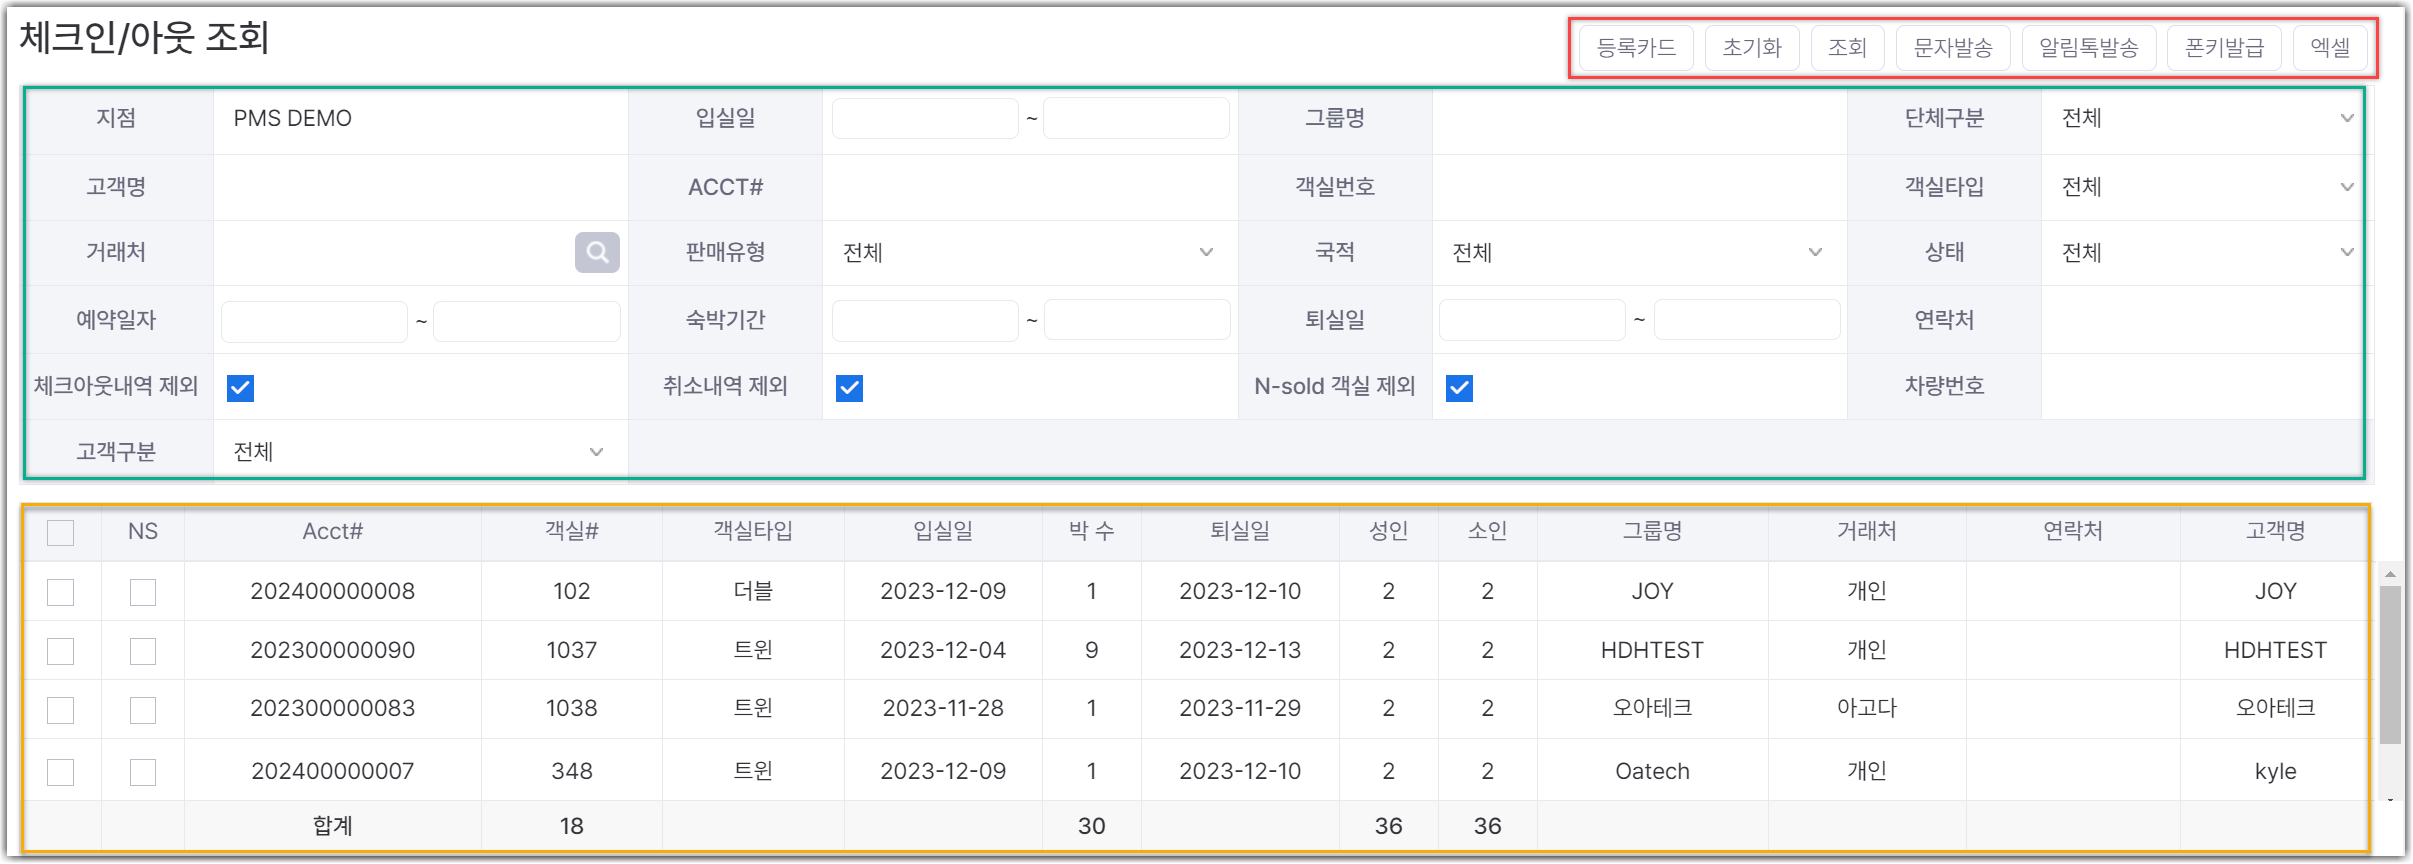
Task: Check the select-all header checkbox
Action: 61,532
